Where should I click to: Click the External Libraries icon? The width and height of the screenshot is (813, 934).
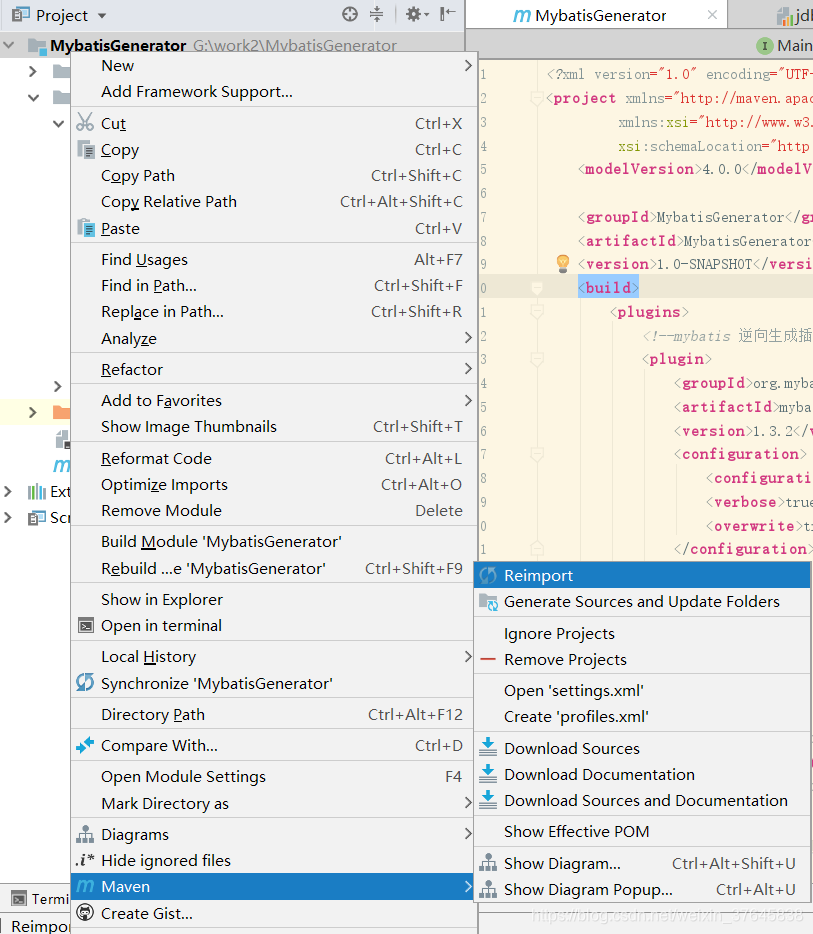pyautogui.click(x=37, y=491)
